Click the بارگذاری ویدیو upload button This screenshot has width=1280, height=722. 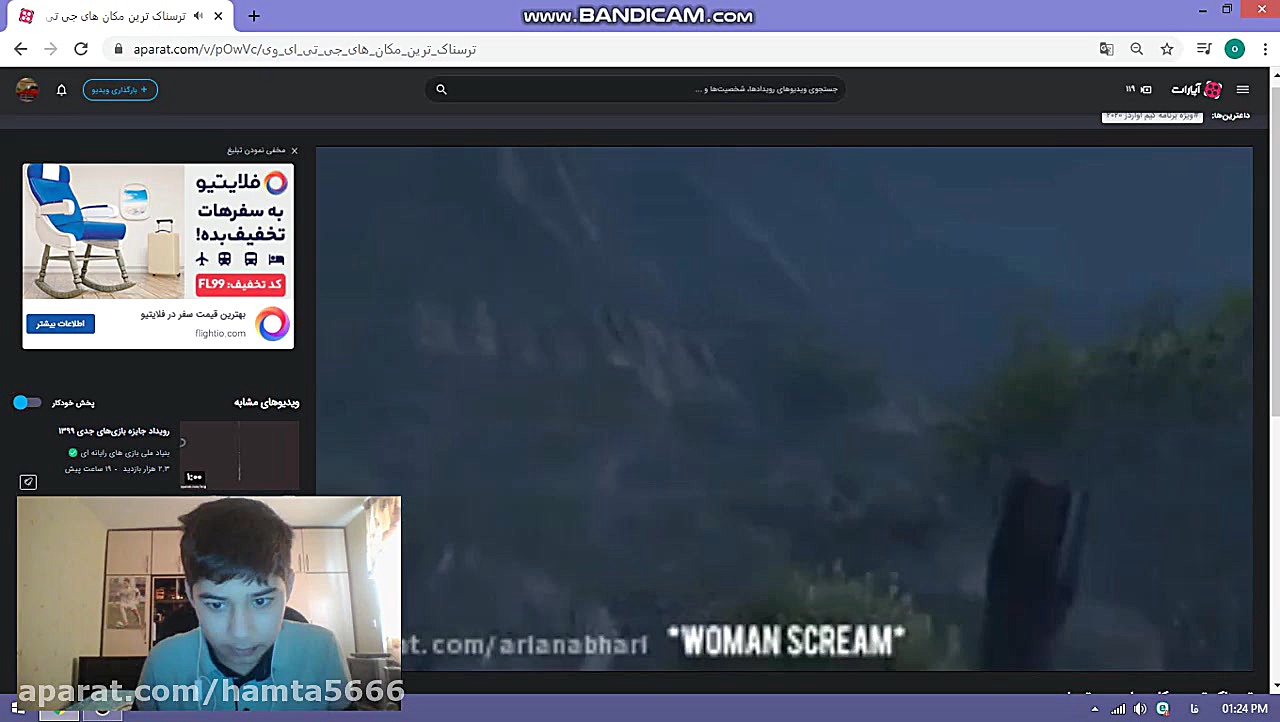click(120, 90)
